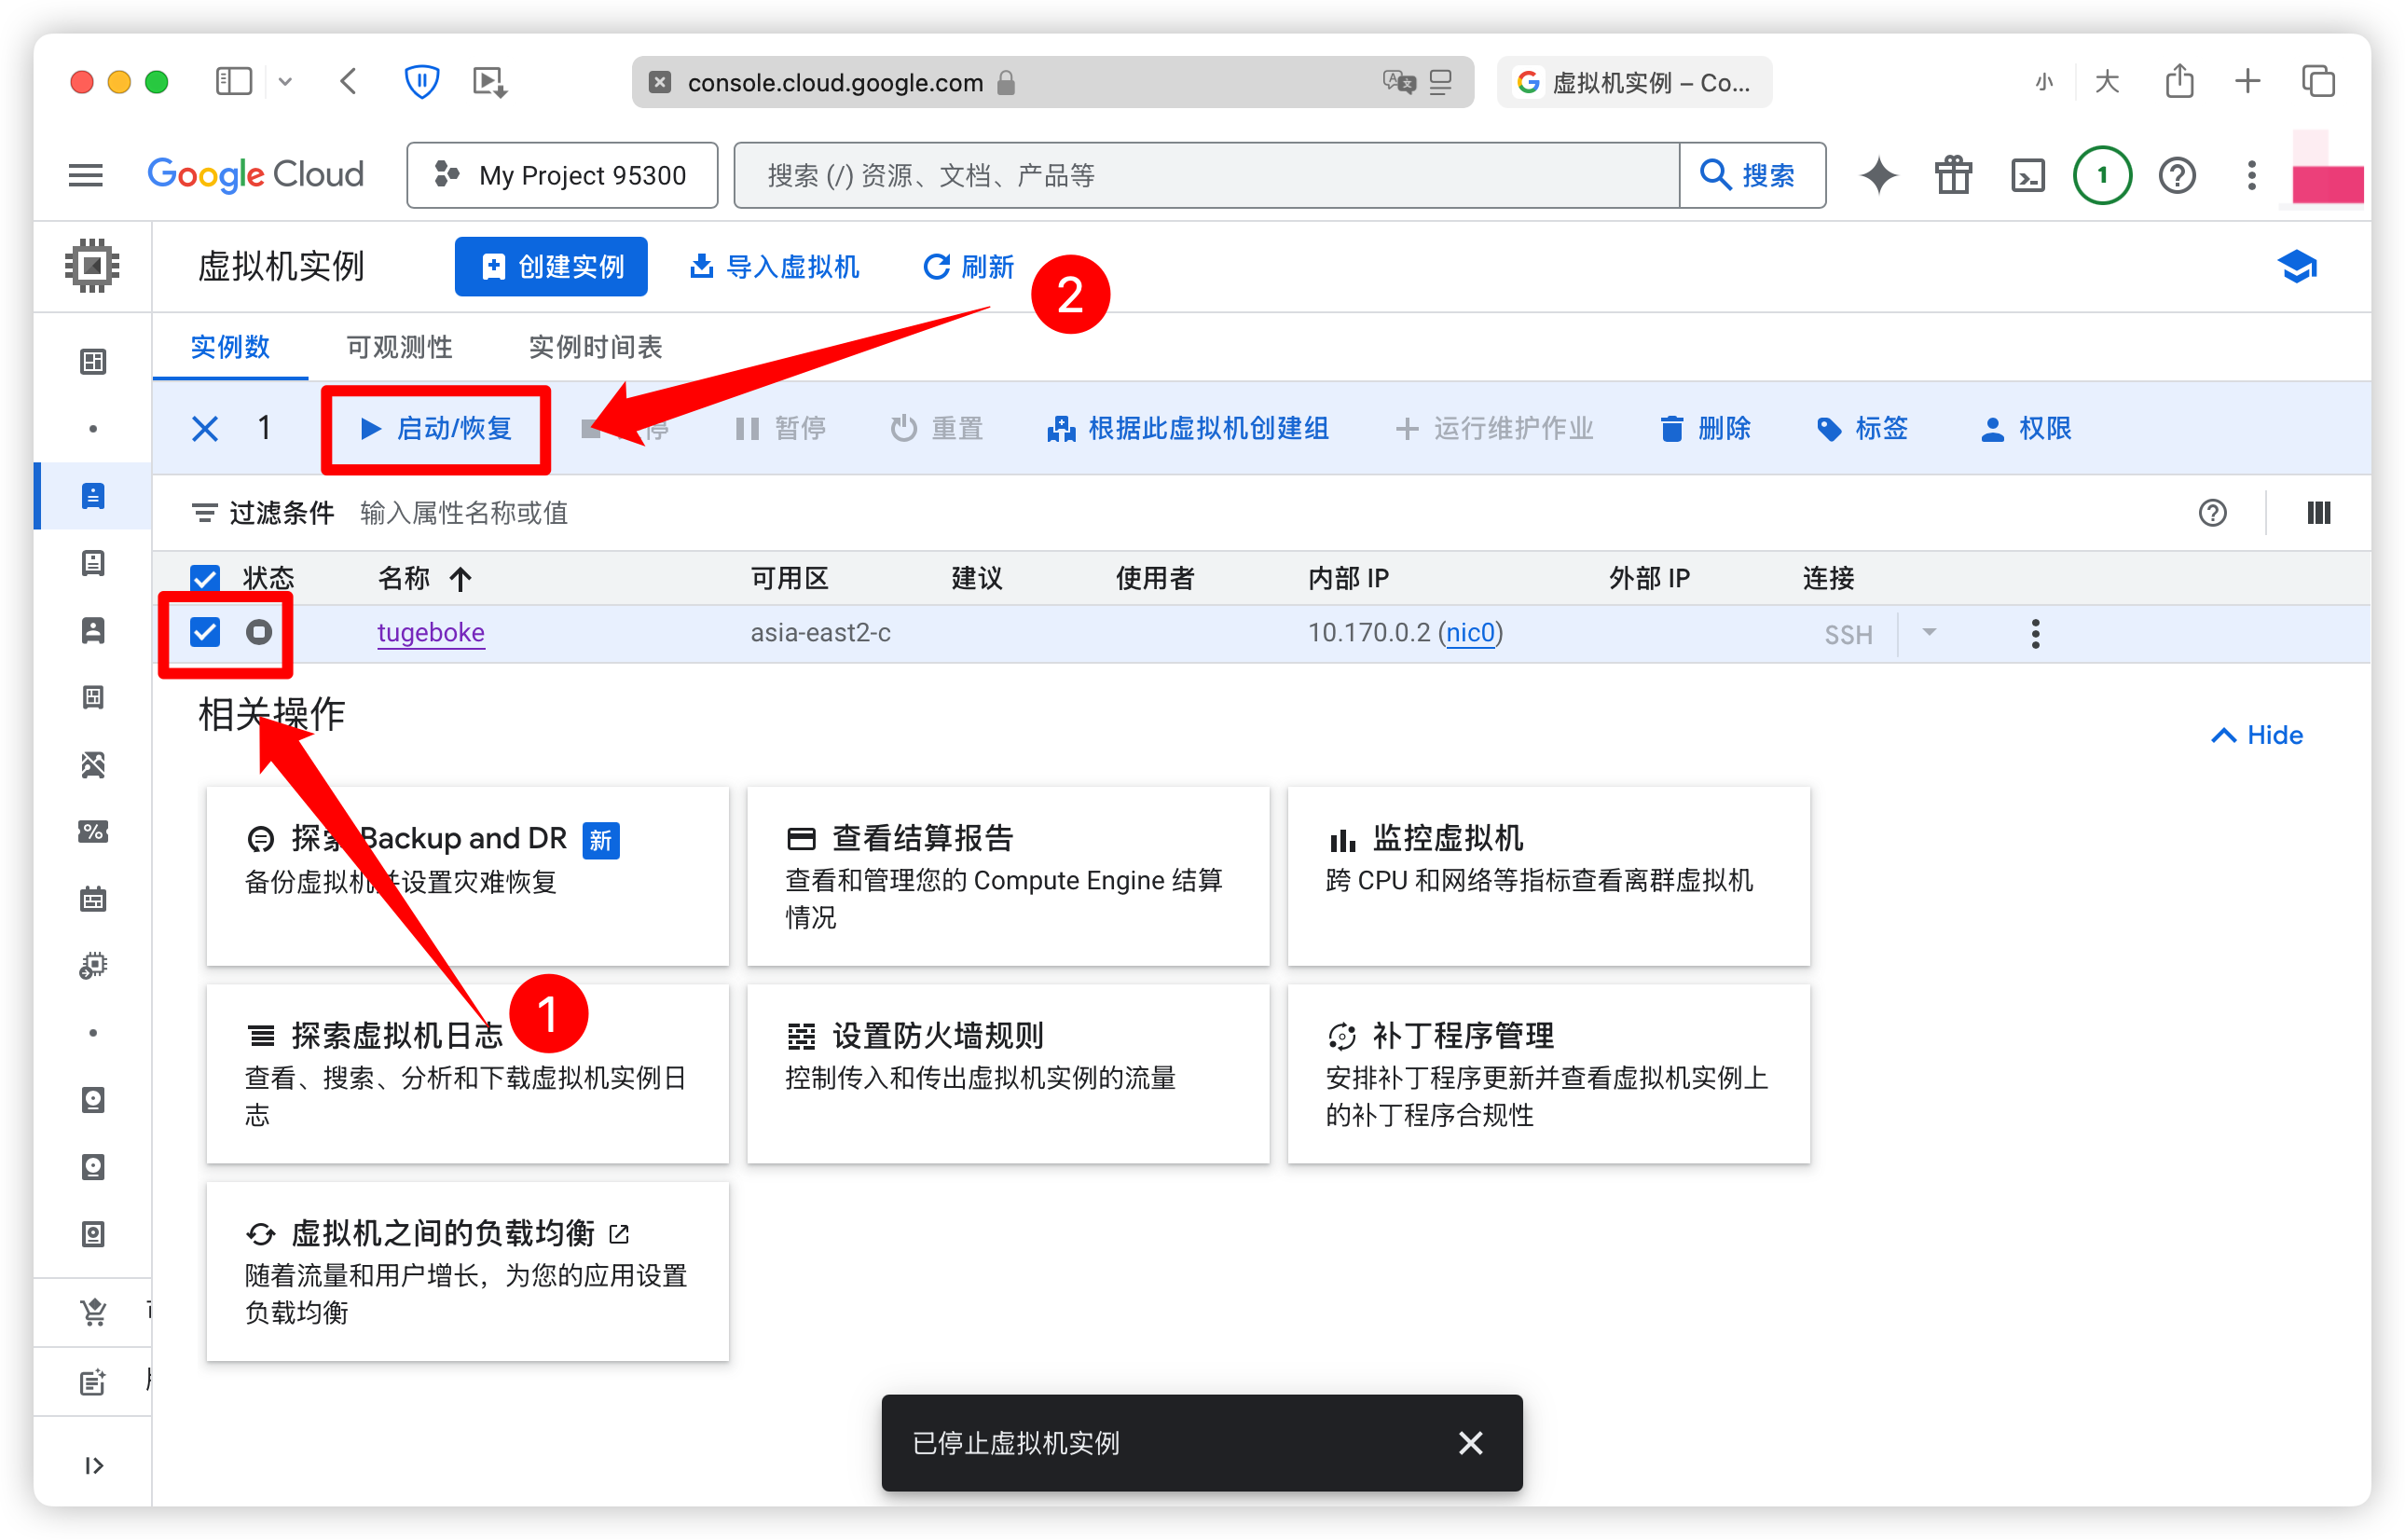The width and height of the screenshot is (2405, 1540).
Task: Click the Compute Engine chip icon
Action: pyautogui.click(x=92, y=266)
